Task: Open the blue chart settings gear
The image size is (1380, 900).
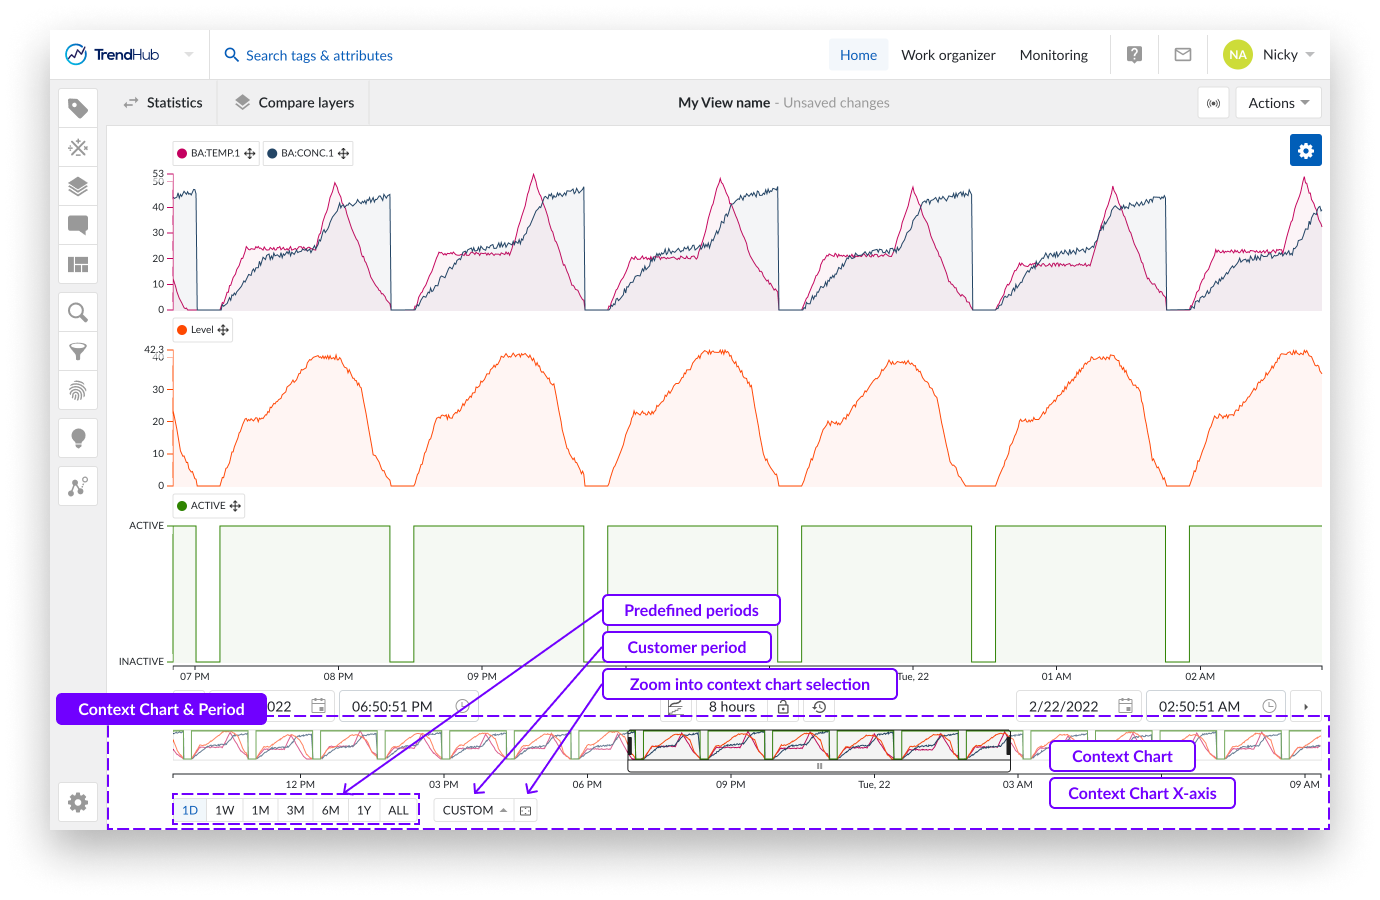Action: point(1305,151)
